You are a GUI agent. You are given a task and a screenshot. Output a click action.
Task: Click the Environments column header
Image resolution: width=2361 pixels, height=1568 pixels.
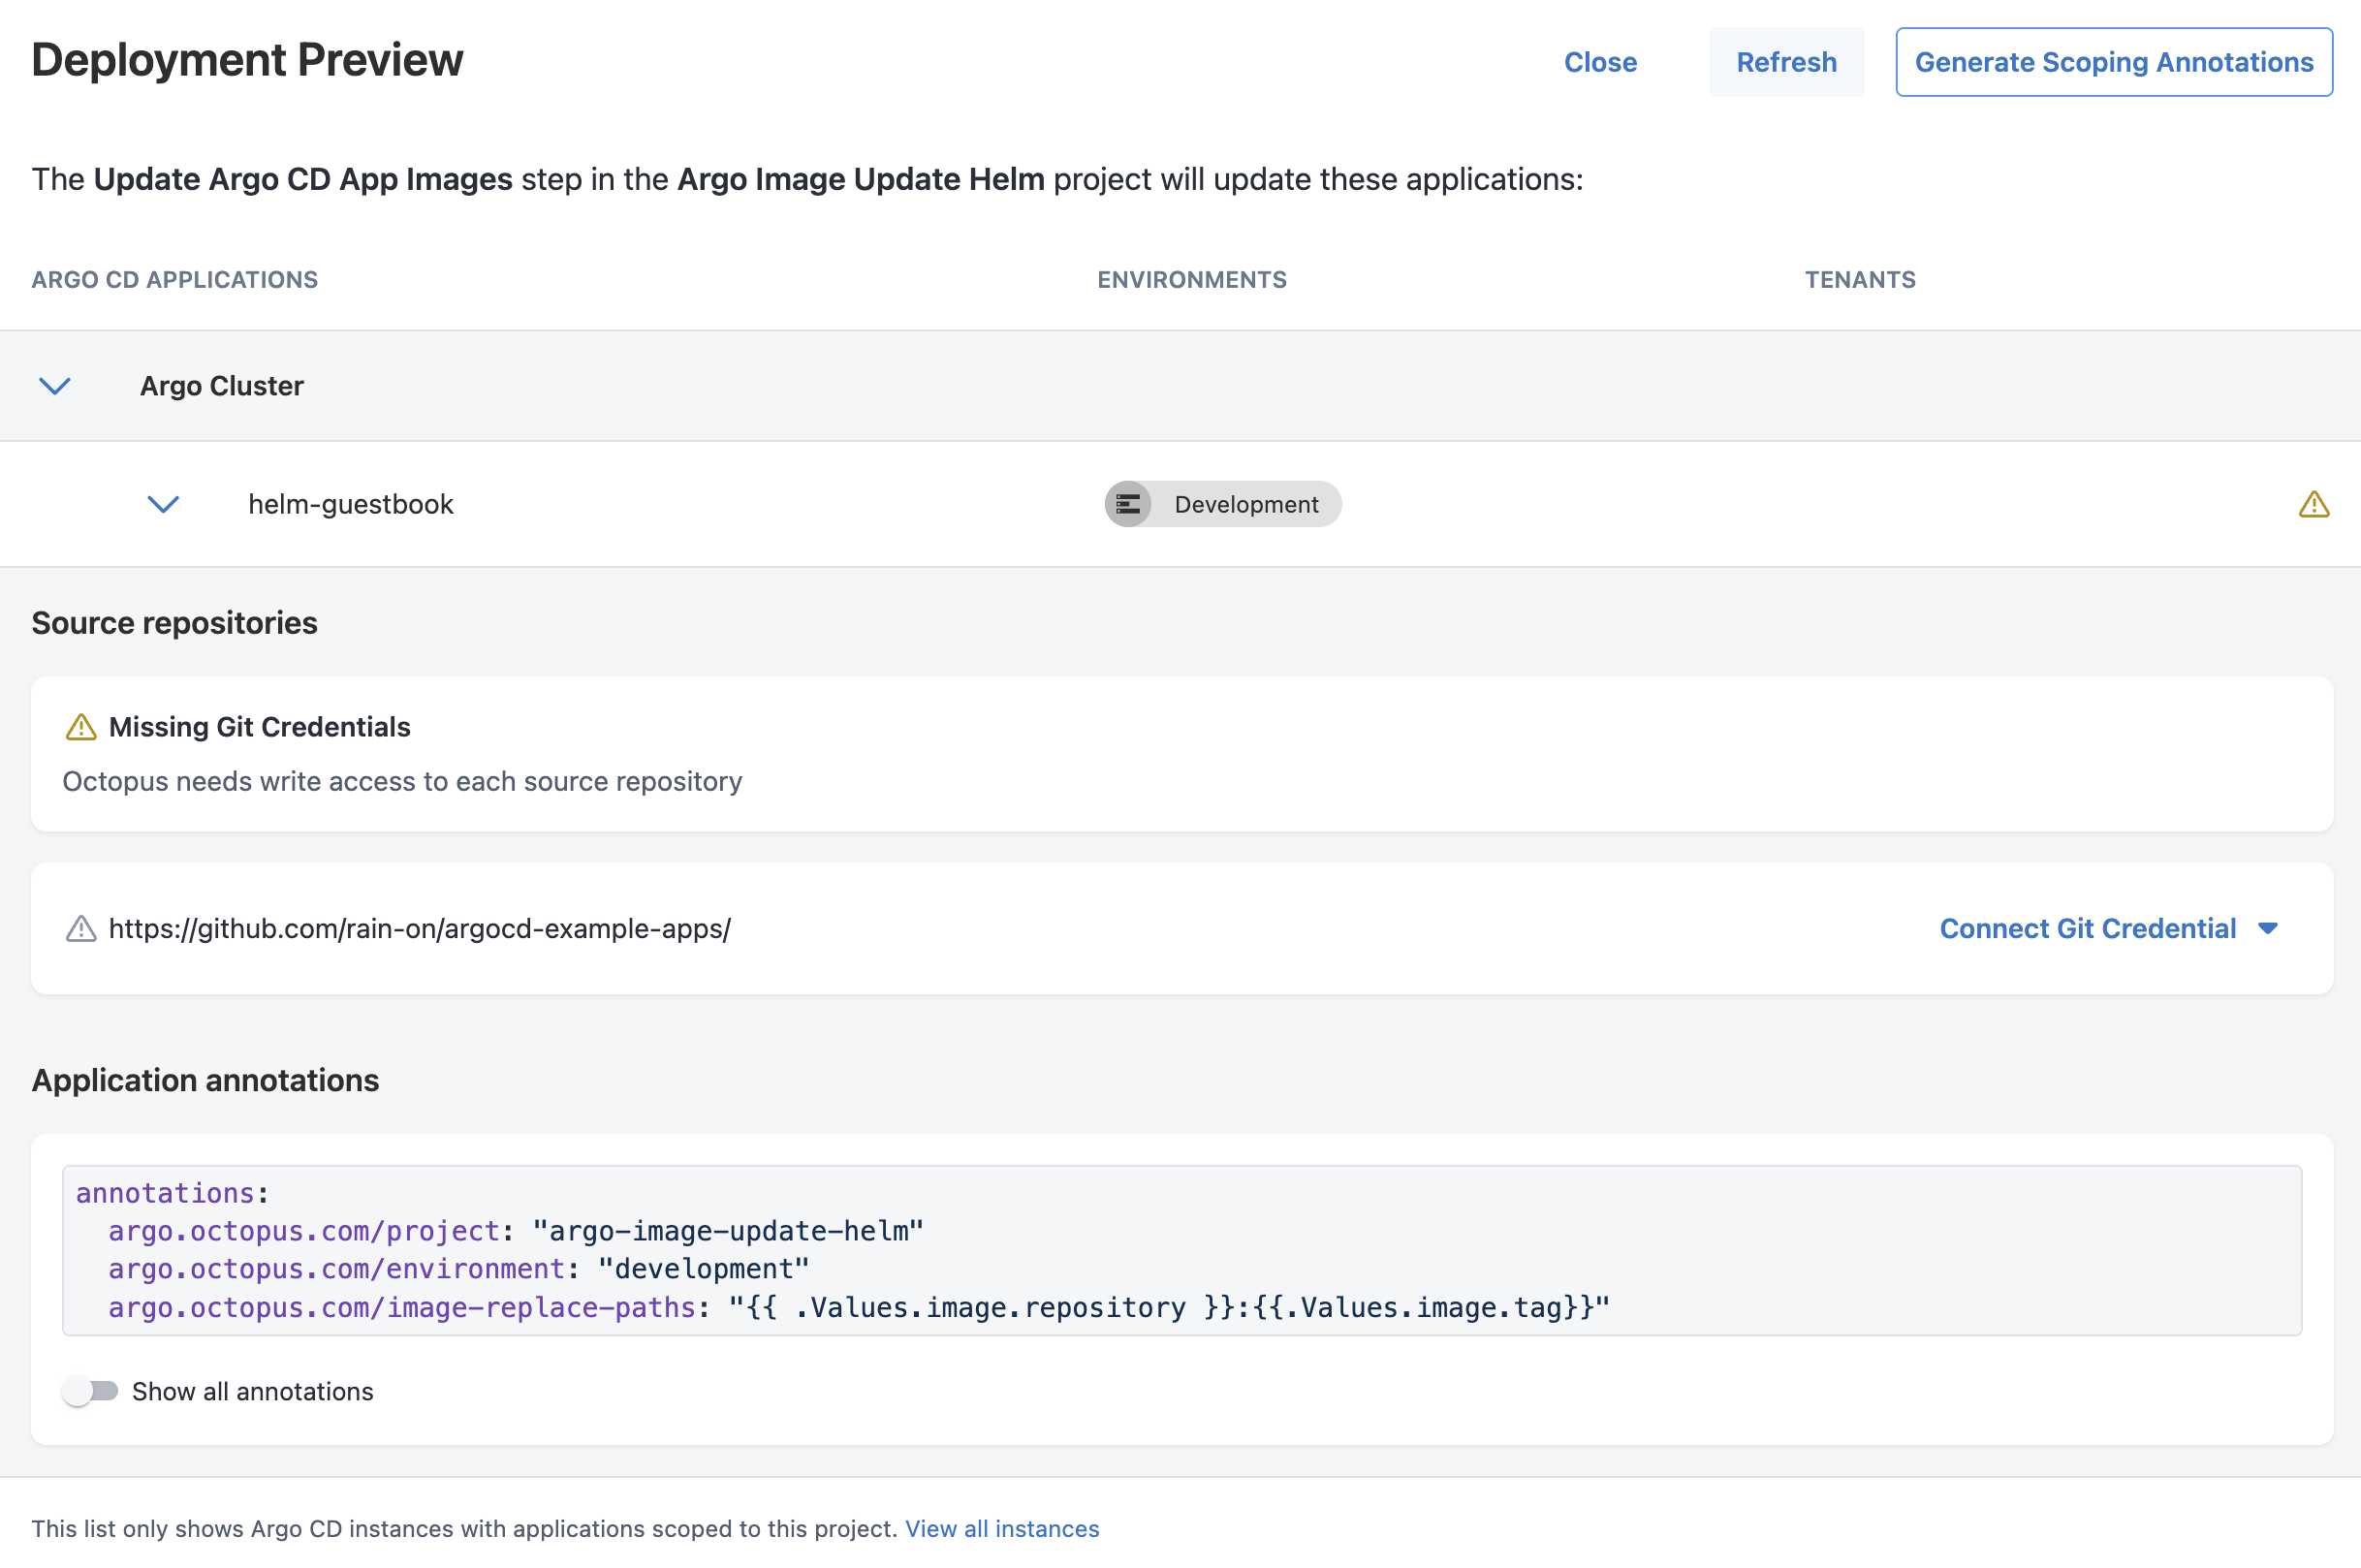pyautogui.click(x=1191, y=280)
